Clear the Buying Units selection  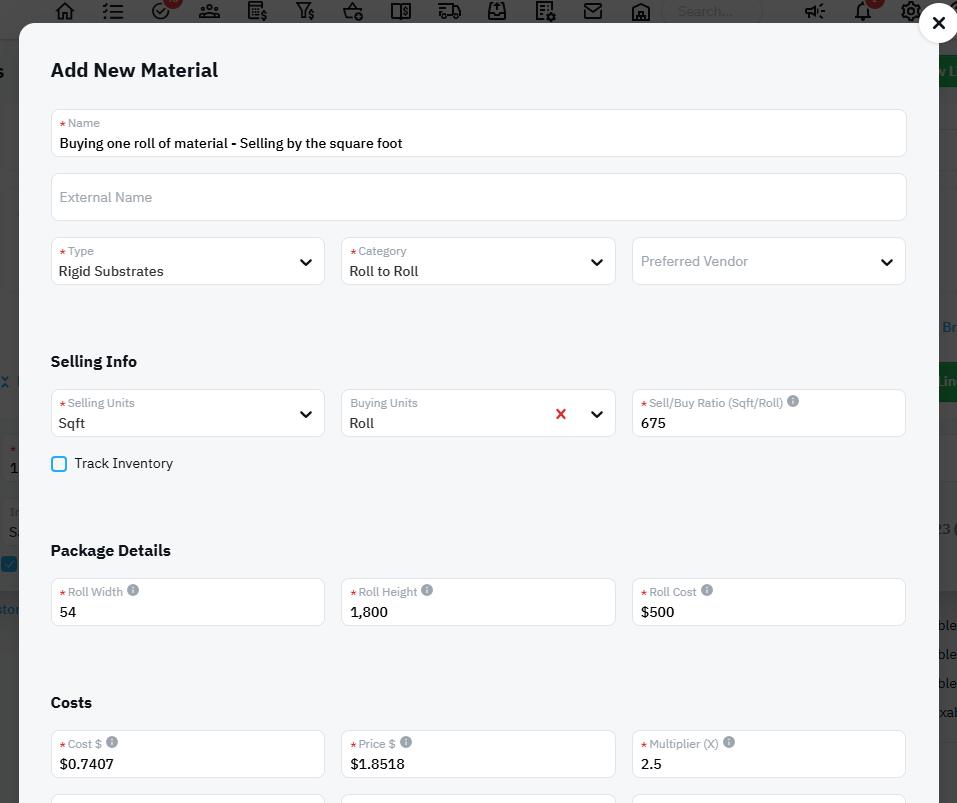click(561, 414)
